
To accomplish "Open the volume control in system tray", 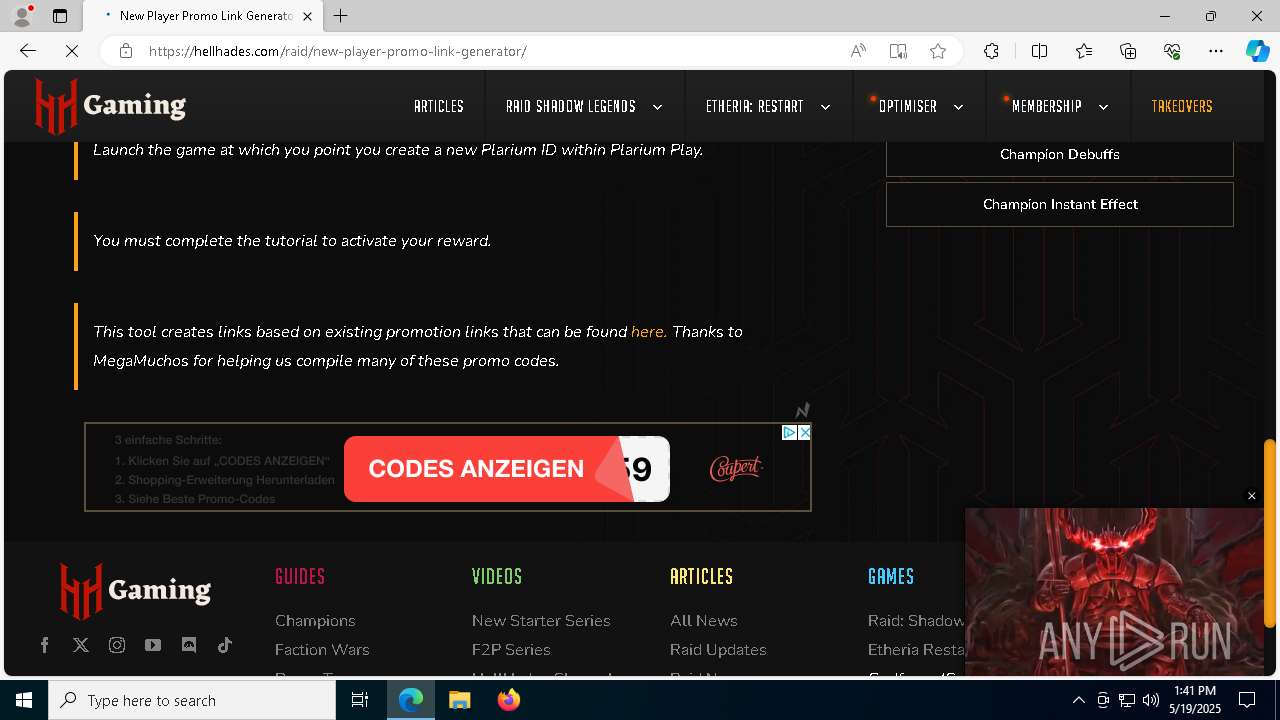I will tap(1150, 700).
